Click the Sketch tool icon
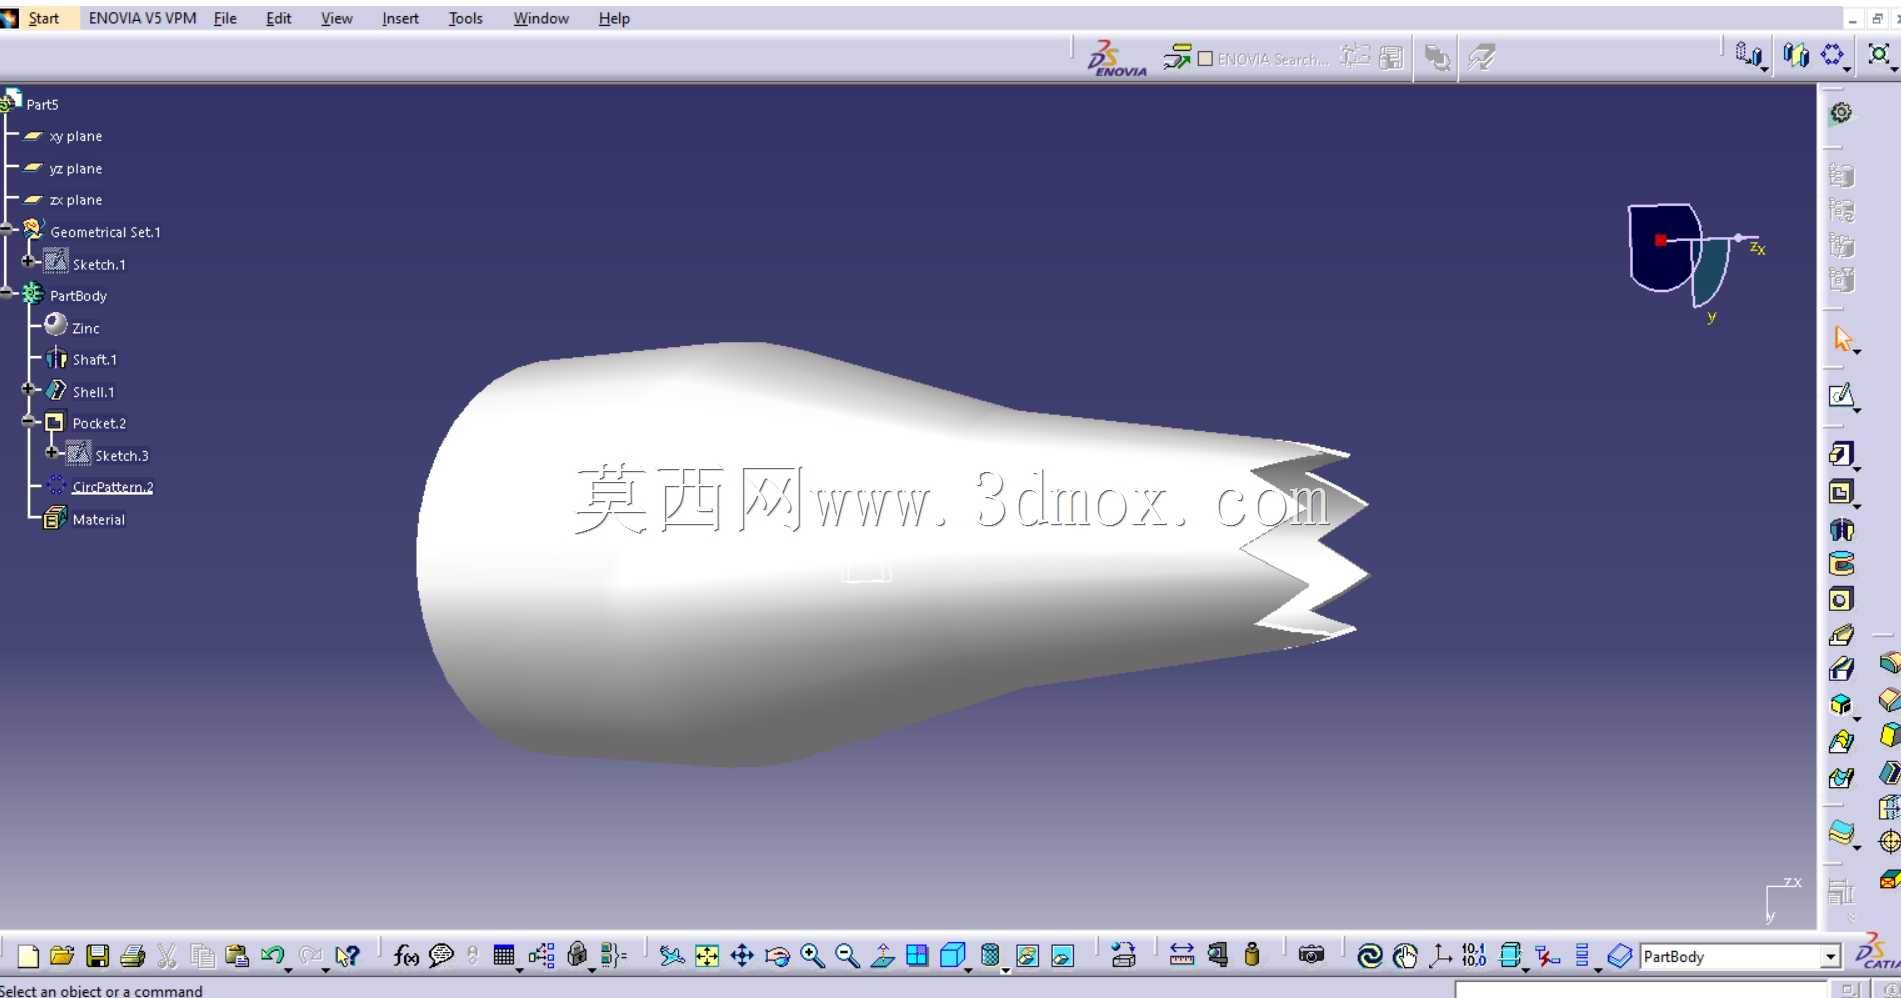Viewport: 1901px width, 998px height. (1841, 396)
